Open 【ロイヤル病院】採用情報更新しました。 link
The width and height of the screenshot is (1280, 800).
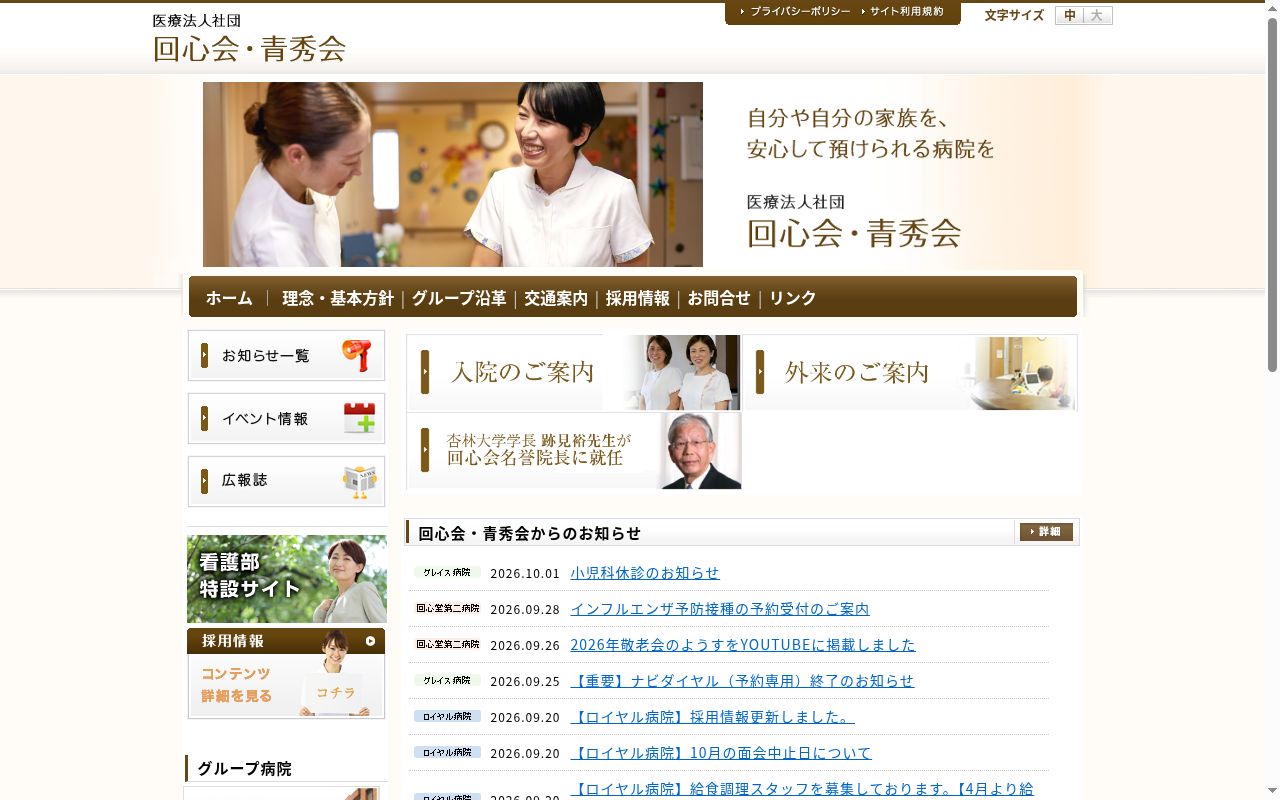(712, 717)
